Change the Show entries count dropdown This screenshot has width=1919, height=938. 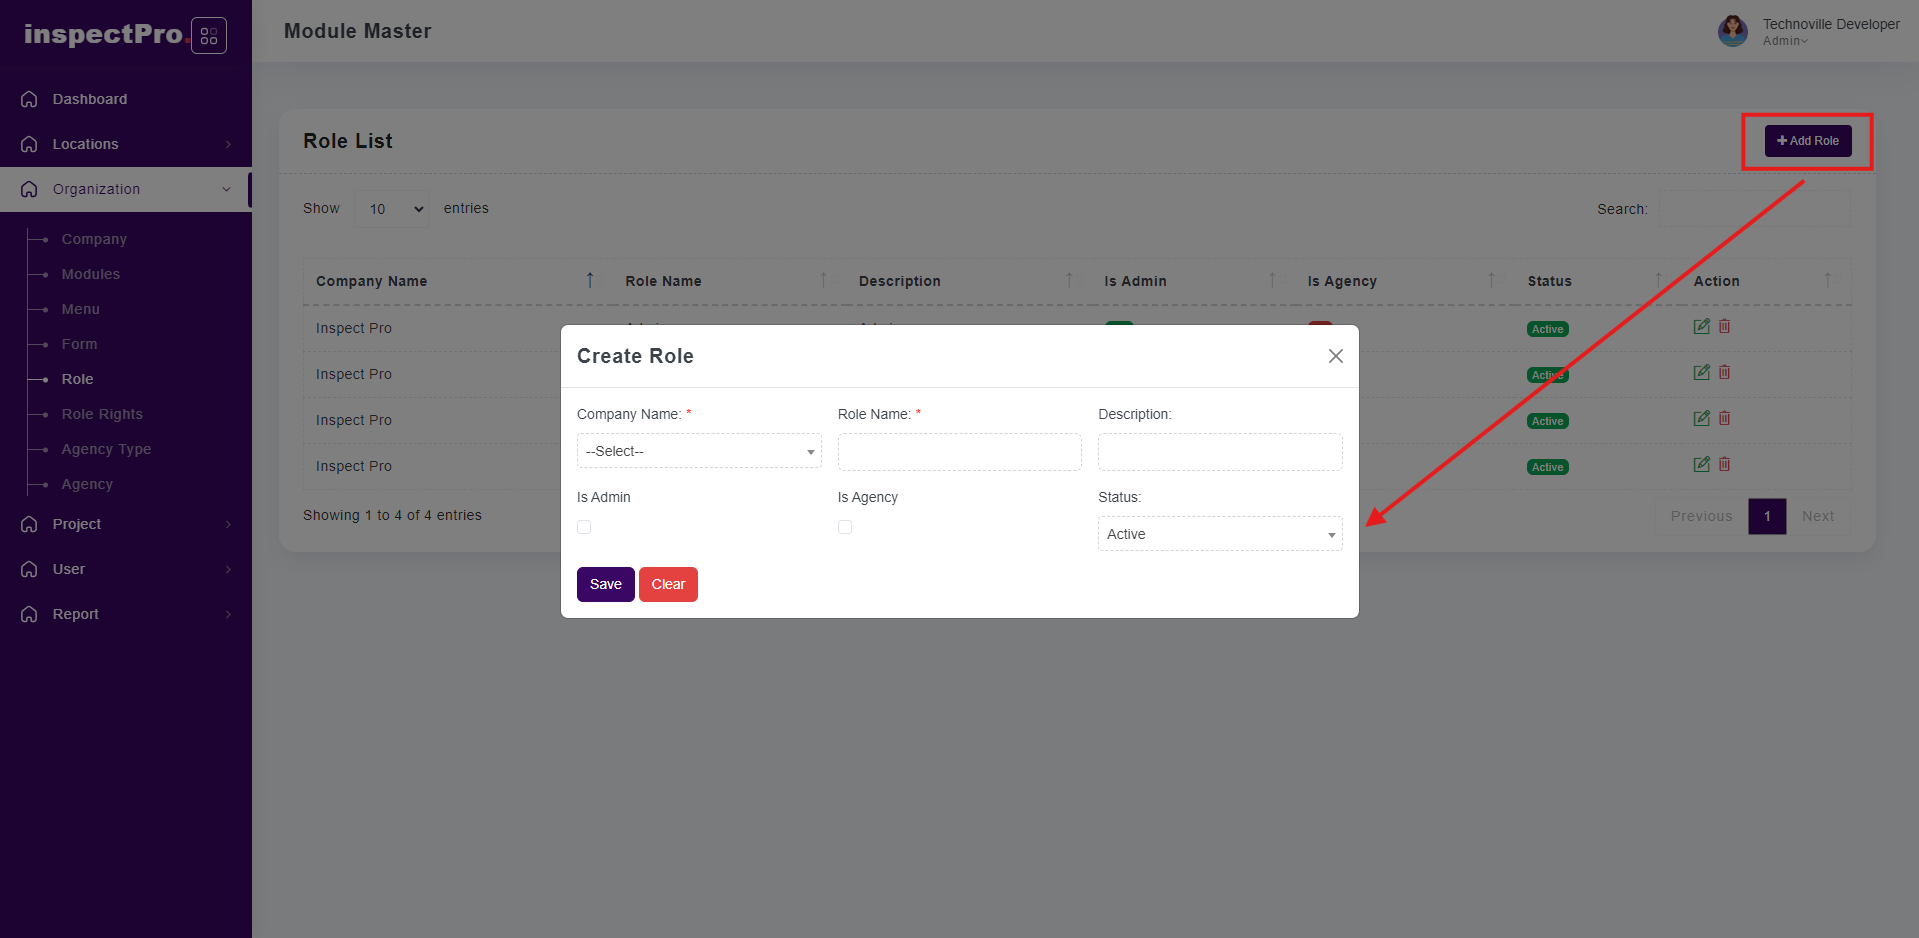[x=392, y=209]
